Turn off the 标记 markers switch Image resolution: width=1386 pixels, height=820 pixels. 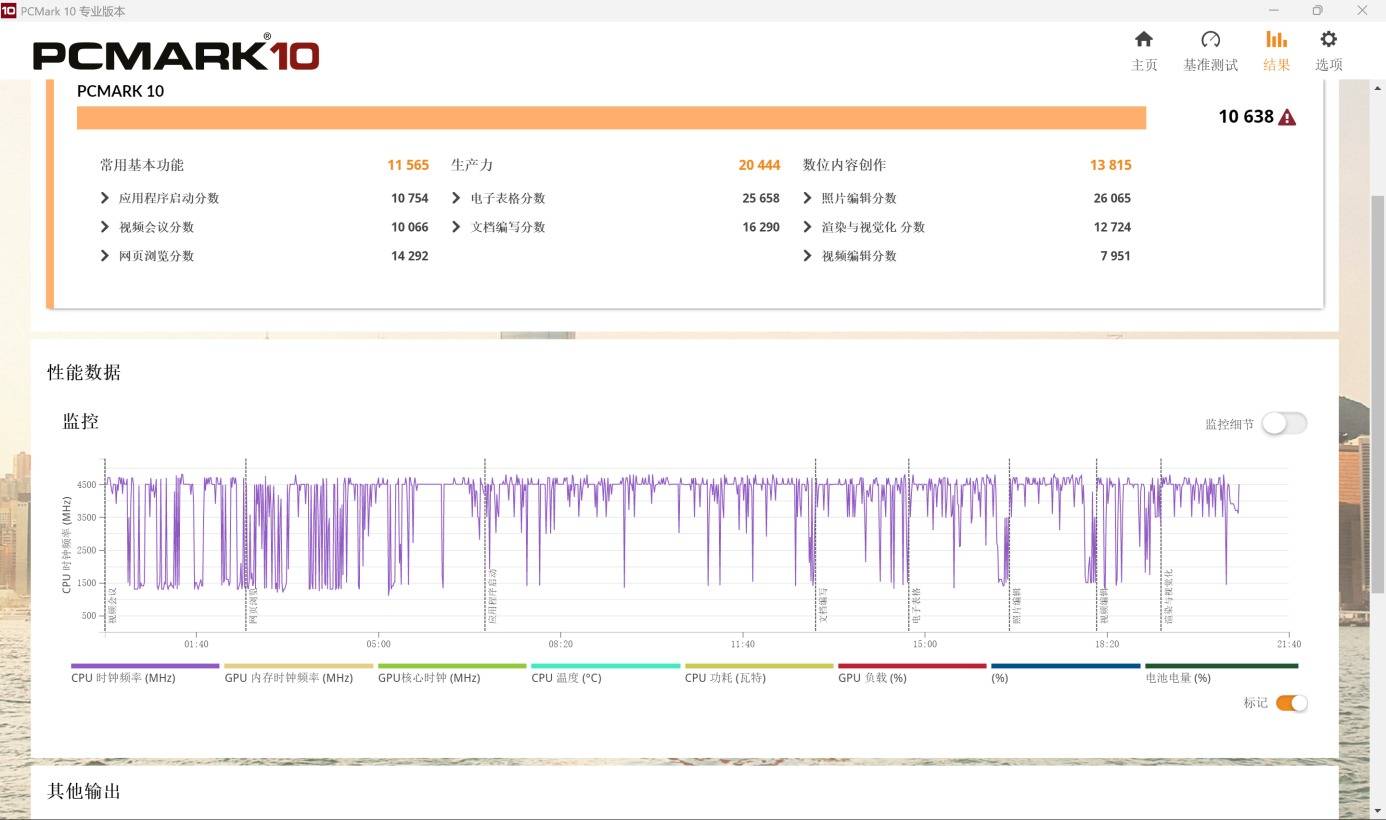coord(1291,703)
